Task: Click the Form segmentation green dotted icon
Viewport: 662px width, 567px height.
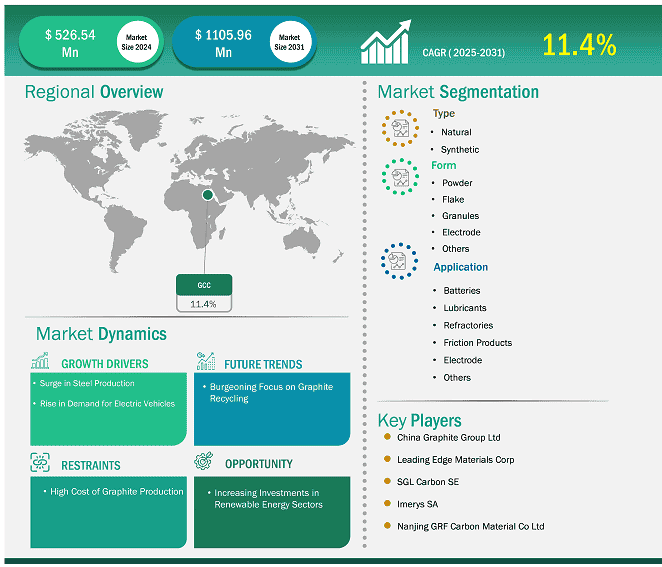Action: click(x=400, y=177)
